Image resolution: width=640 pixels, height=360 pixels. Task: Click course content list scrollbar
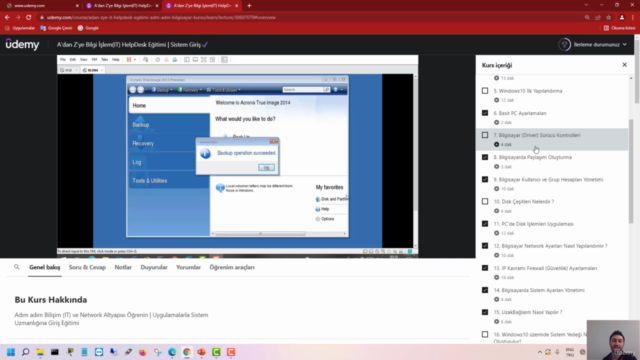(x=631, y=171)
